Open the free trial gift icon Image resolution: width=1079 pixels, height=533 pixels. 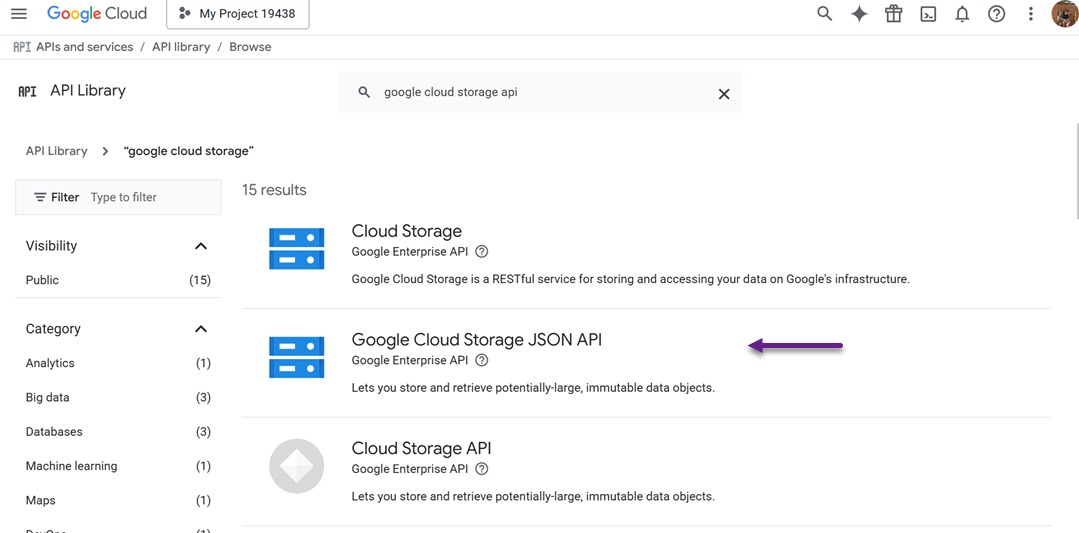click(x=893, y=14)
